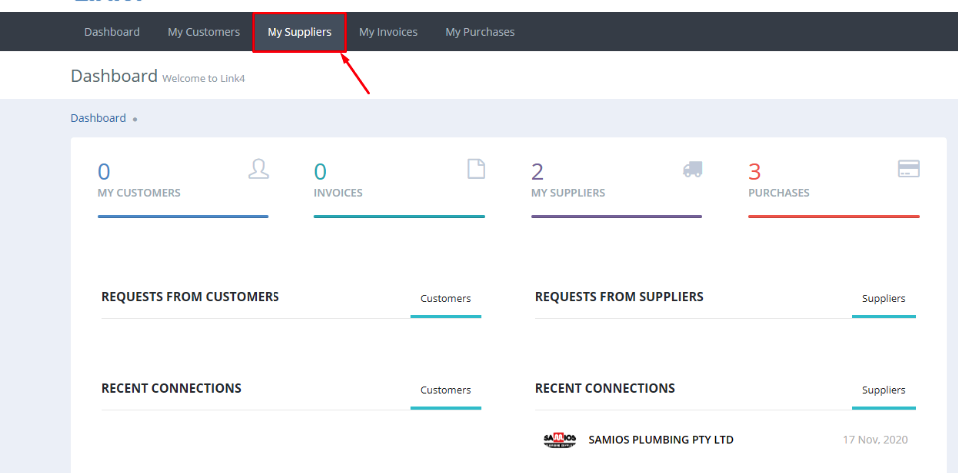958x473 pixels.
Task: Open My Customers in navigation bar
Action: point(203,32)
